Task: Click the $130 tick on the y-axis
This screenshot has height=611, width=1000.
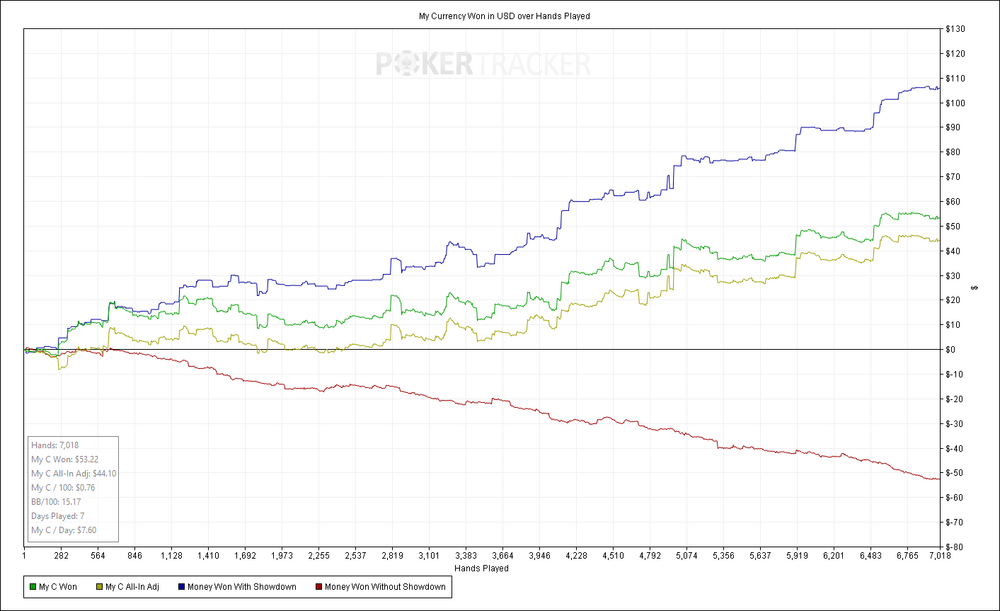Action: point(956,29)
